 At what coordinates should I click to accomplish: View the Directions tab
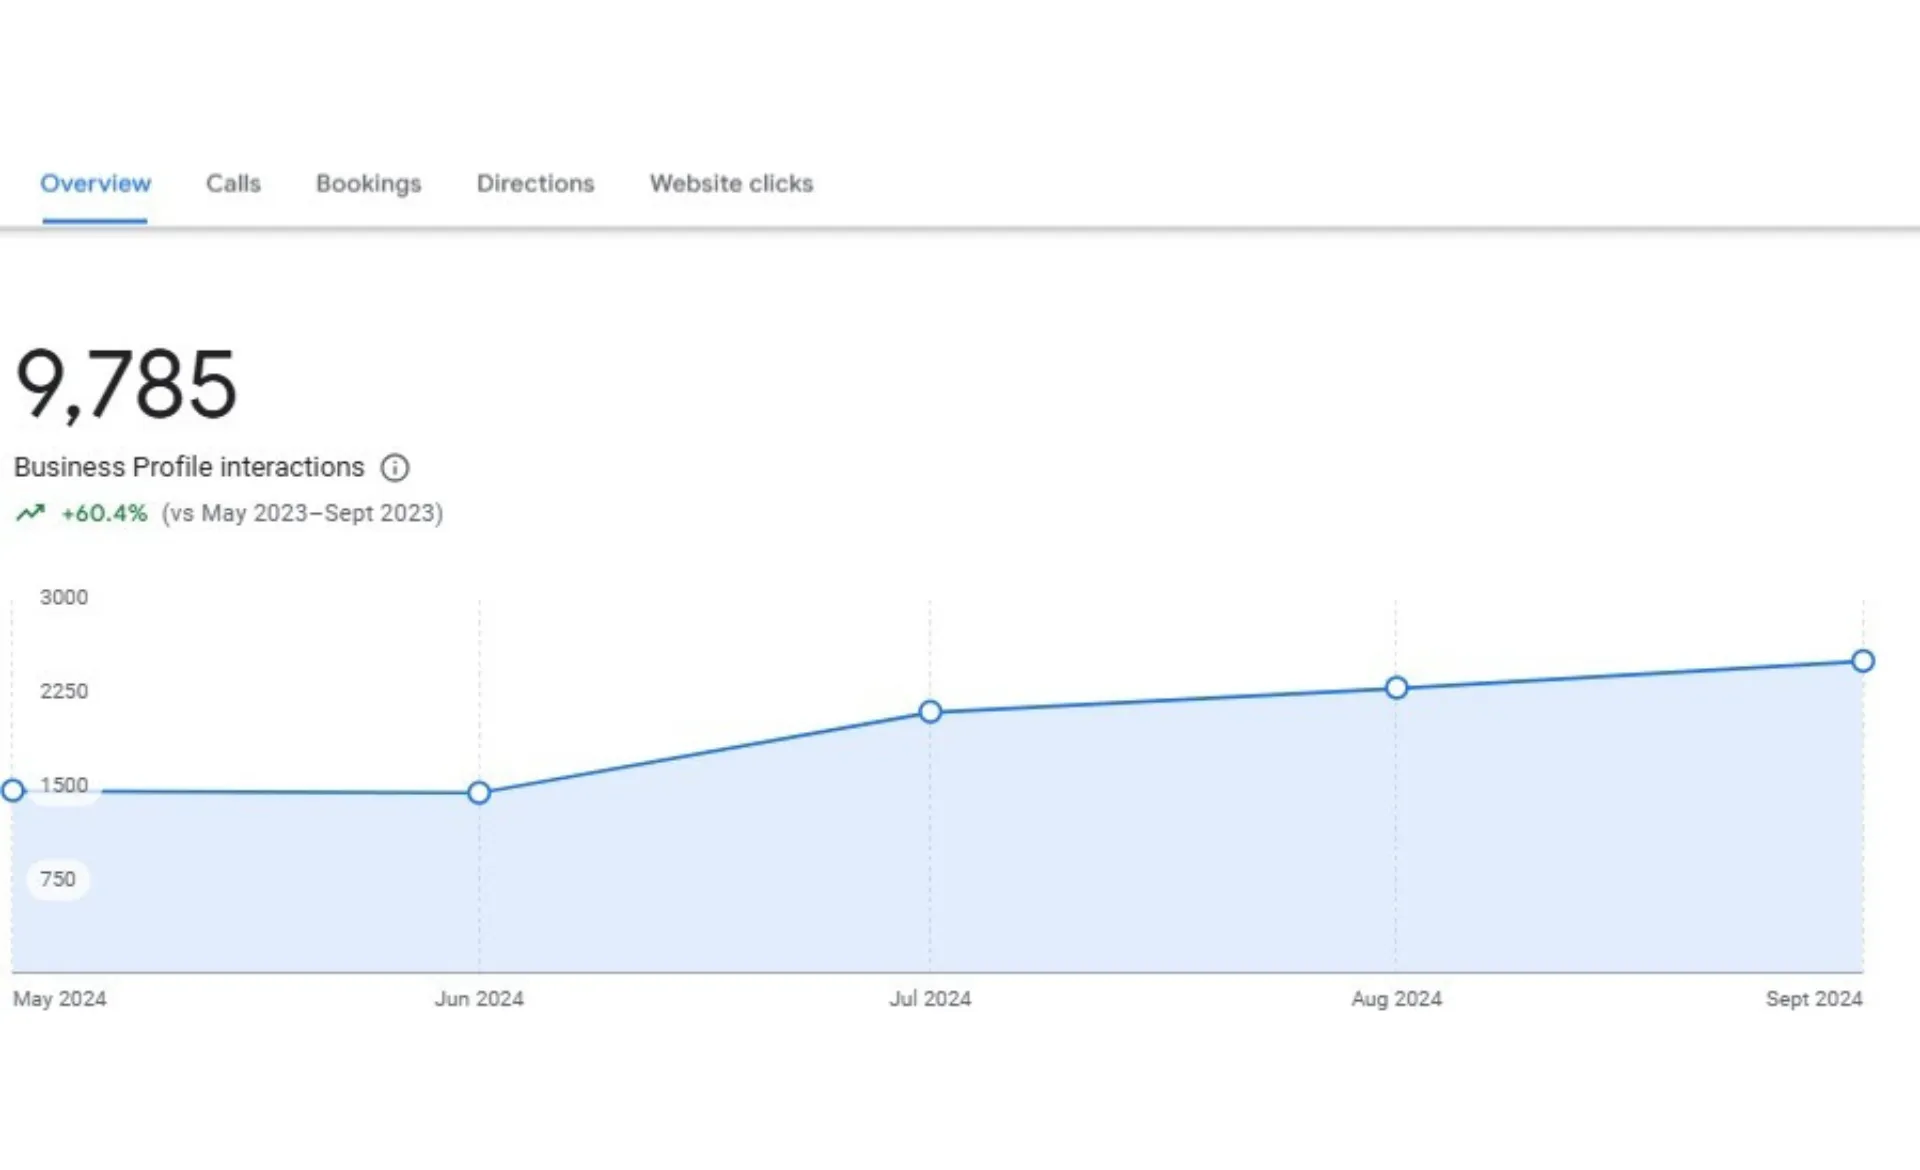(535, 183)
